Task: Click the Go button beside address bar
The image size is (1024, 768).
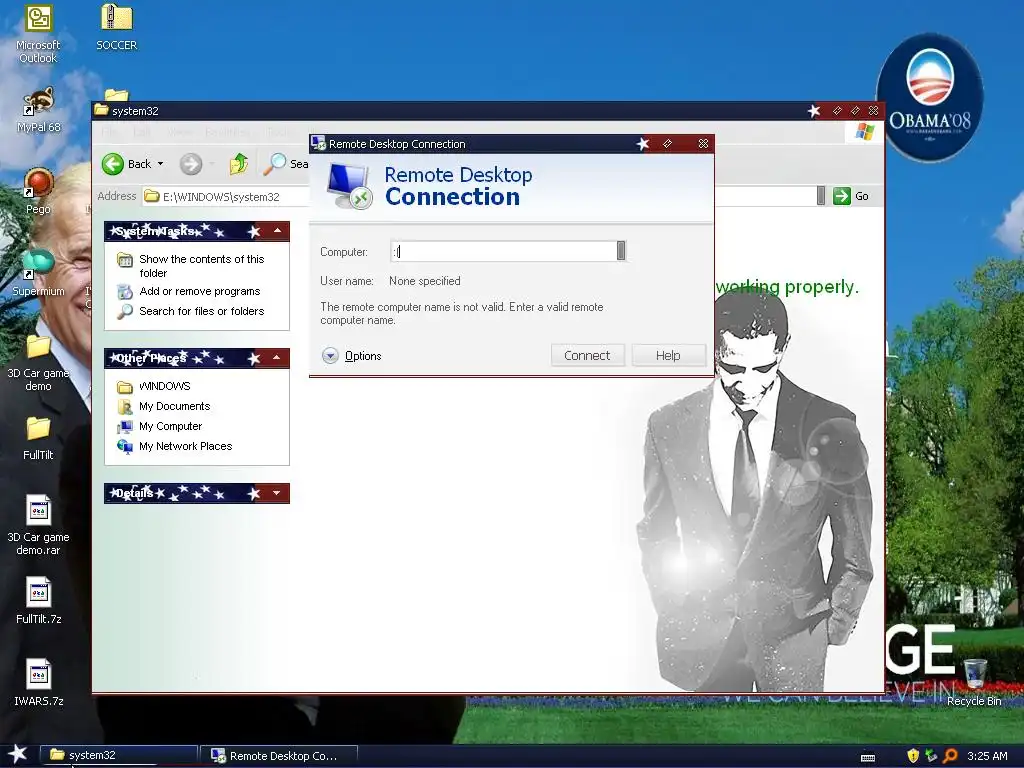Action: (851, 196)
